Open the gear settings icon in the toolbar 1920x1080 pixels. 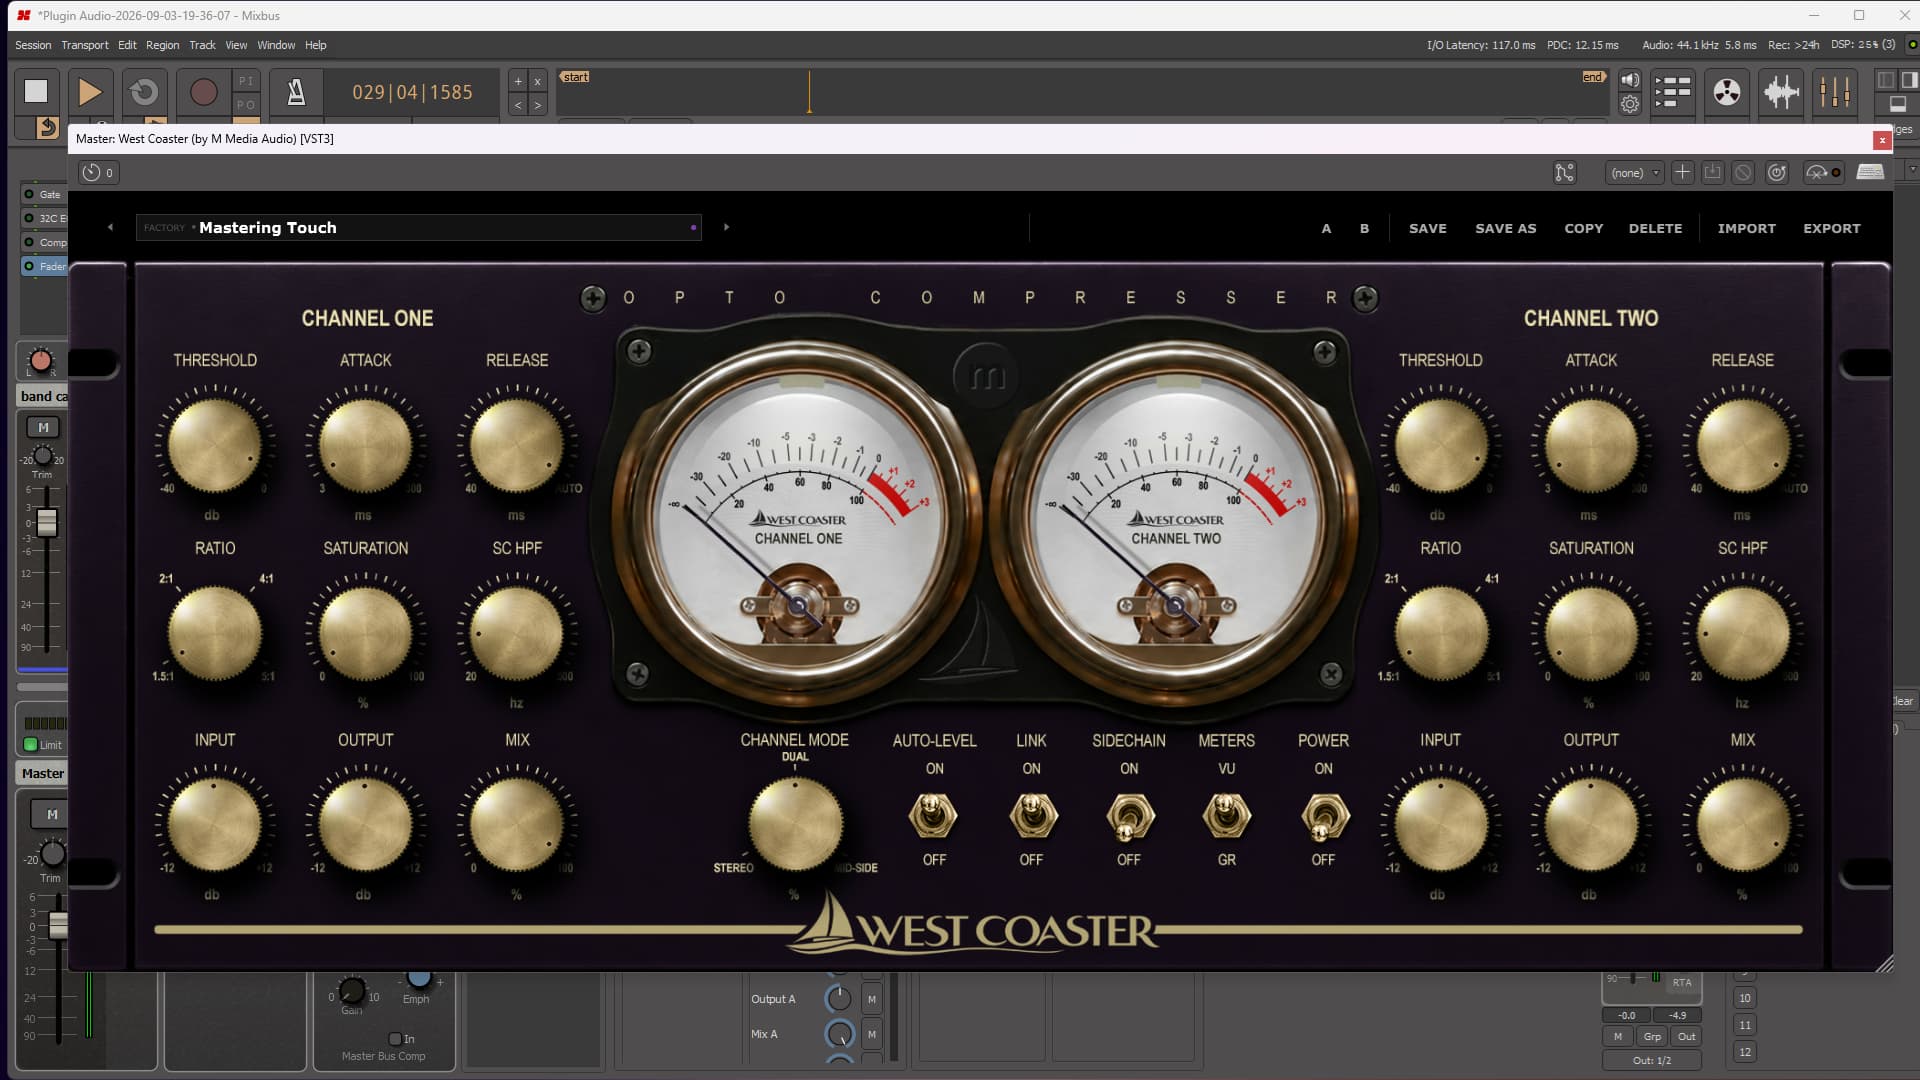click(1630, 104)
